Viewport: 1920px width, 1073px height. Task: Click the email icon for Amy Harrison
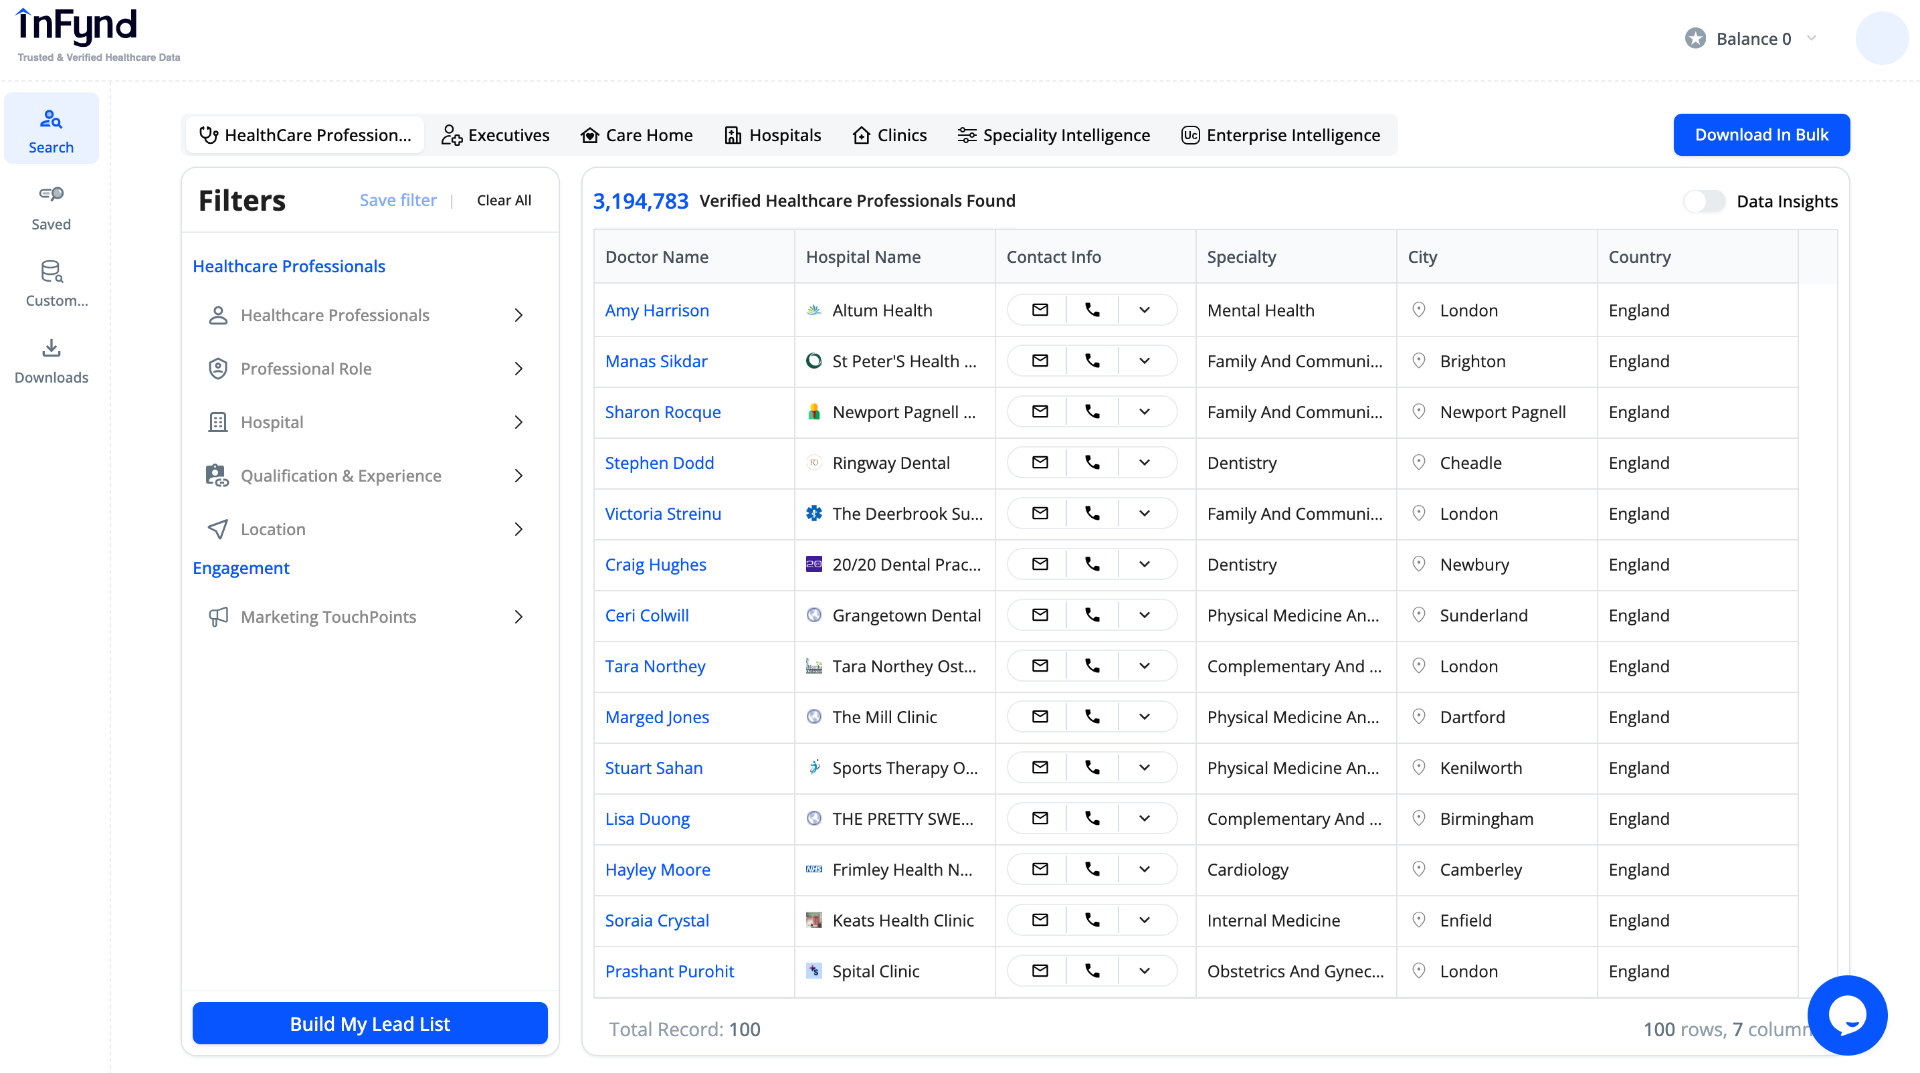1040,310
